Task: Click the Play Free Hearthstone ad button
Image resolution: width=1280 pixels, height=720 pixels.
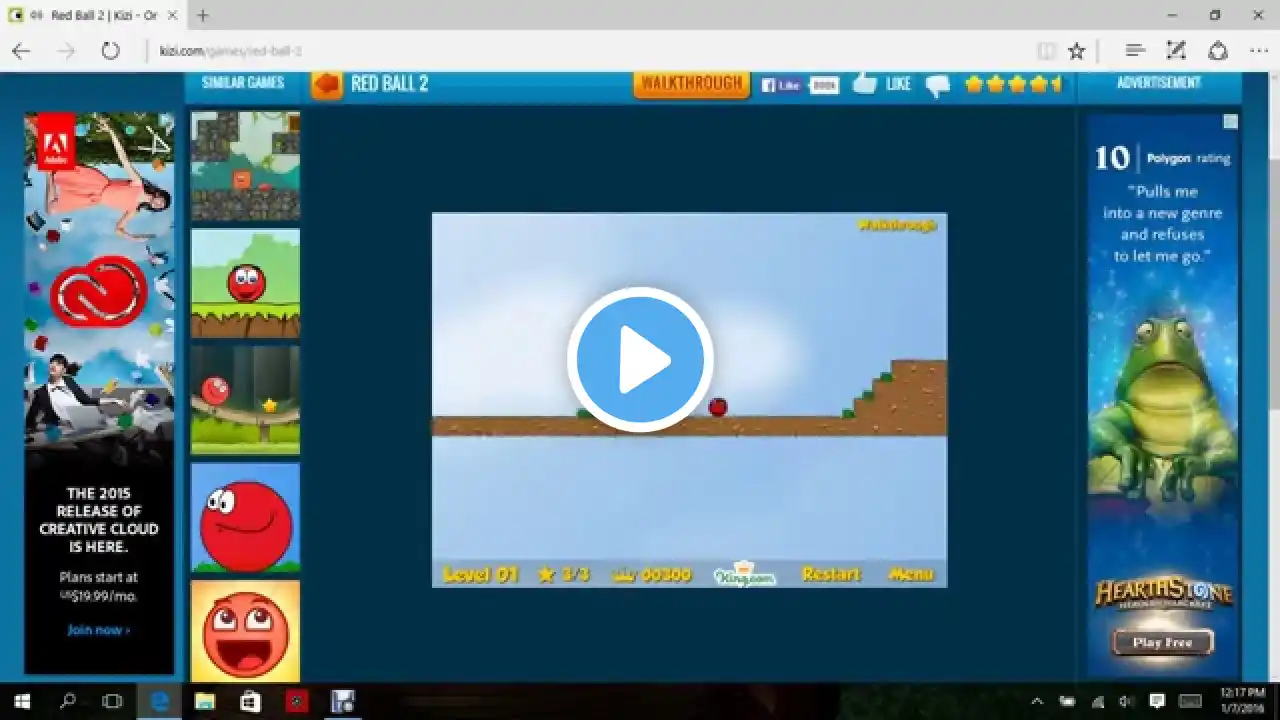Action: [1162, 642]
